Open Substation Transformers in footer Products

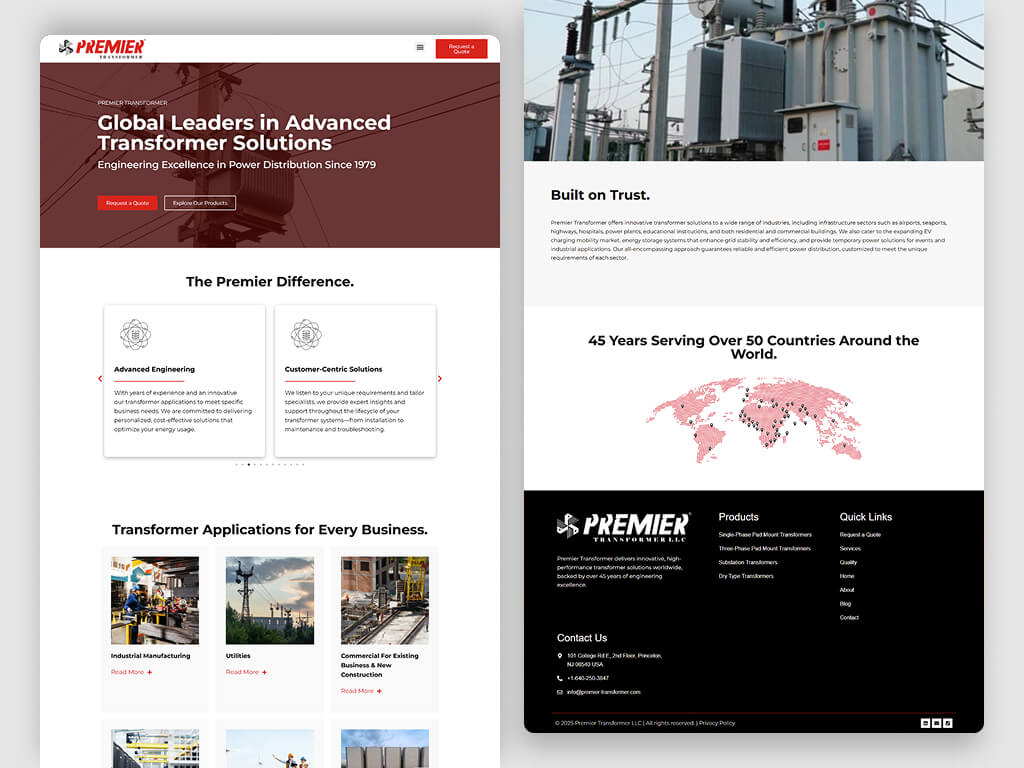pos(747,562)
